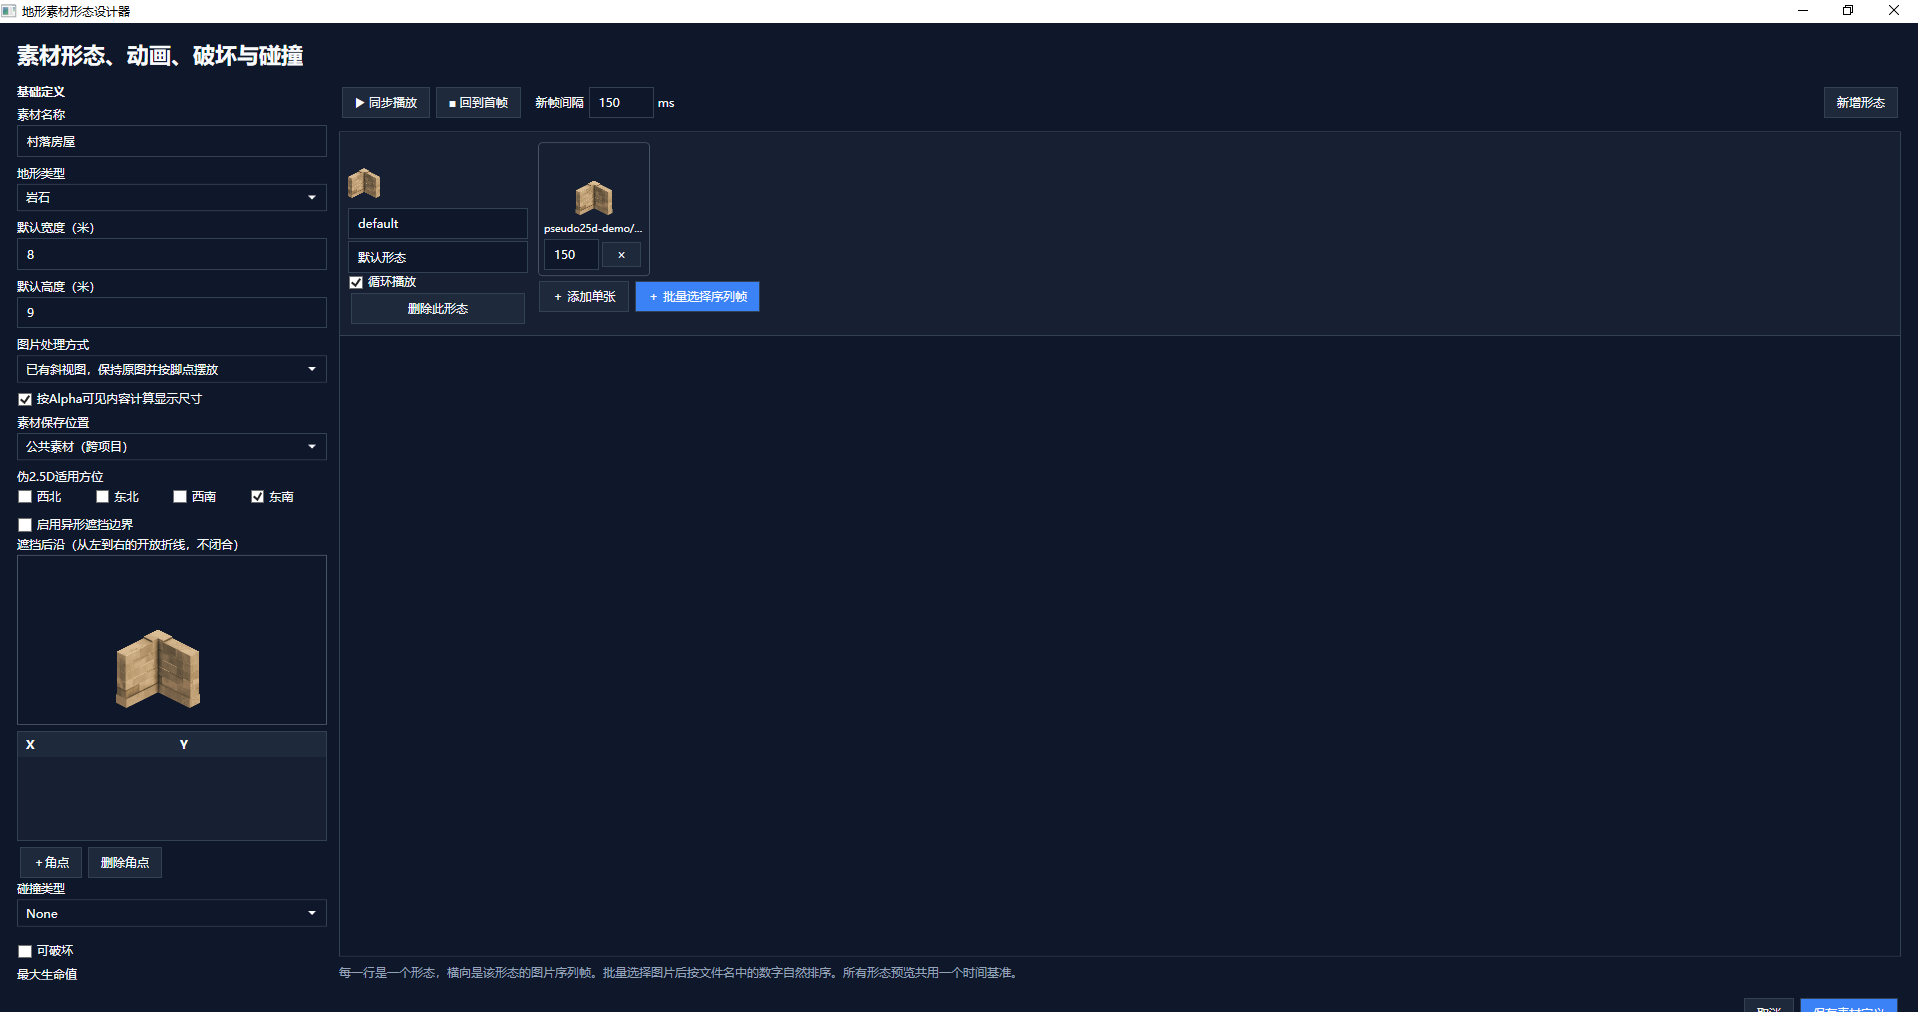This screenshot has width=1918, height=1012.
Task: Click 同步播放 play button
Action: tap(386, 103)
